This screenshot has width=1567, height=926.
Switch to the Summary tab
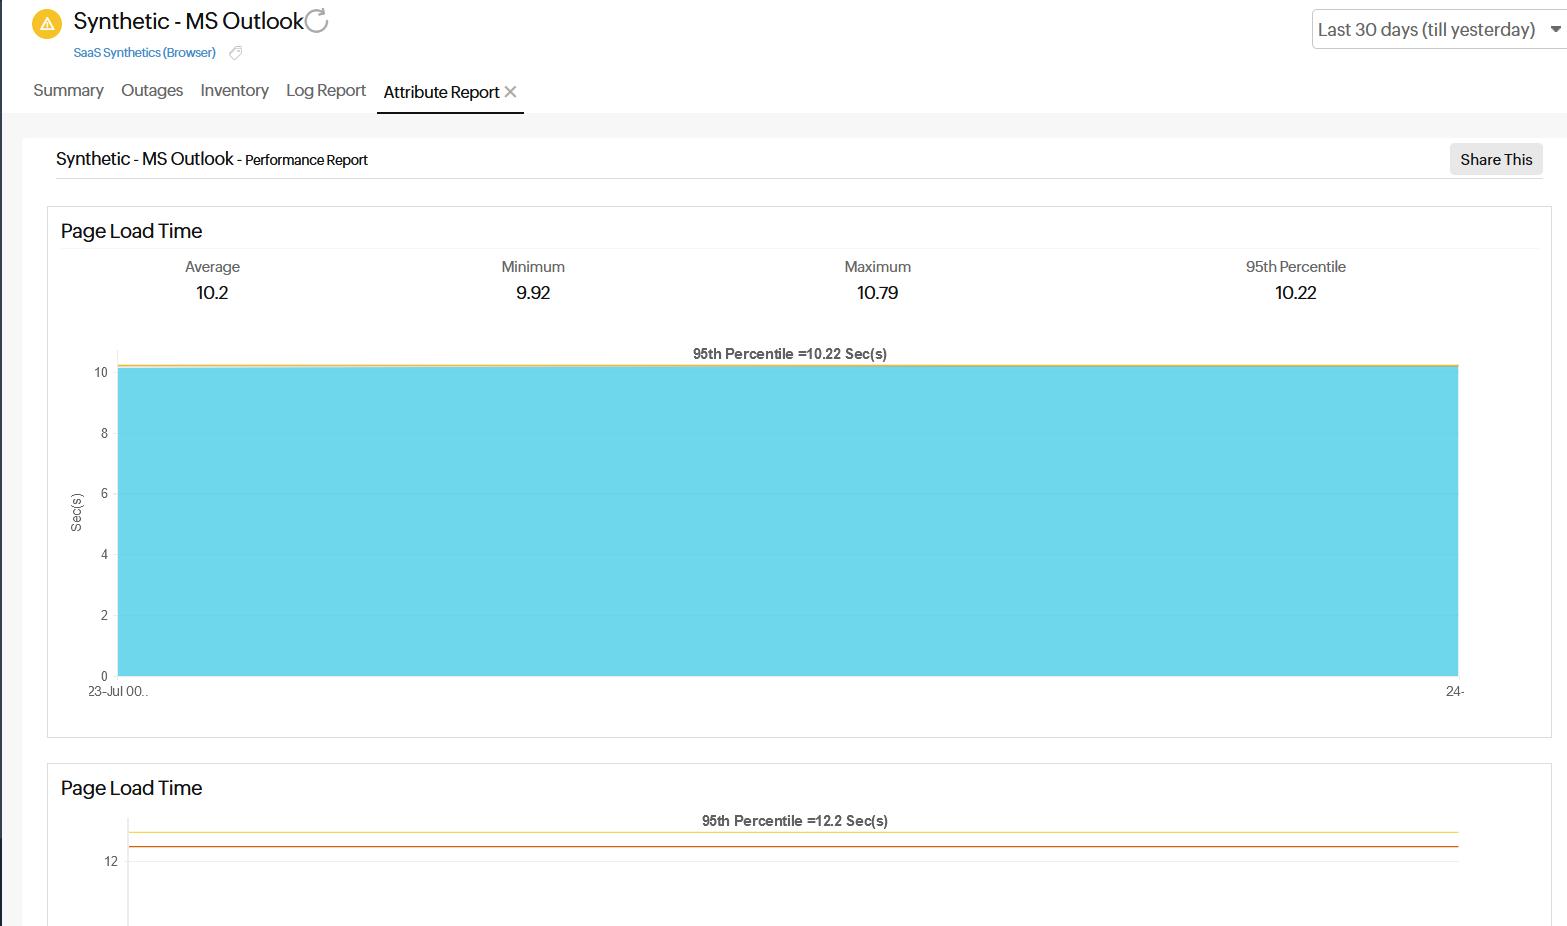67,90
